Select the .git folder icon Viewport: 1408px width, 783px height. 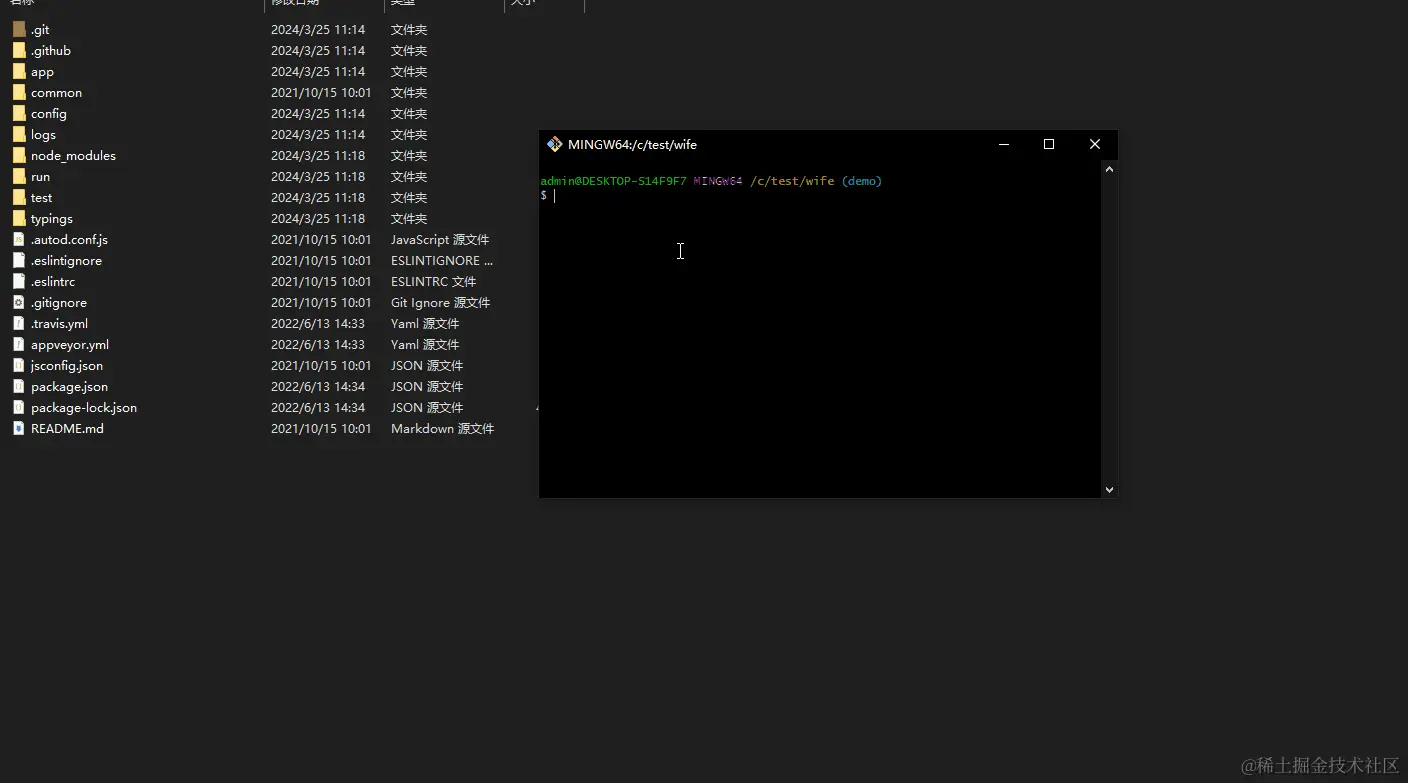[x=19, y=30]
